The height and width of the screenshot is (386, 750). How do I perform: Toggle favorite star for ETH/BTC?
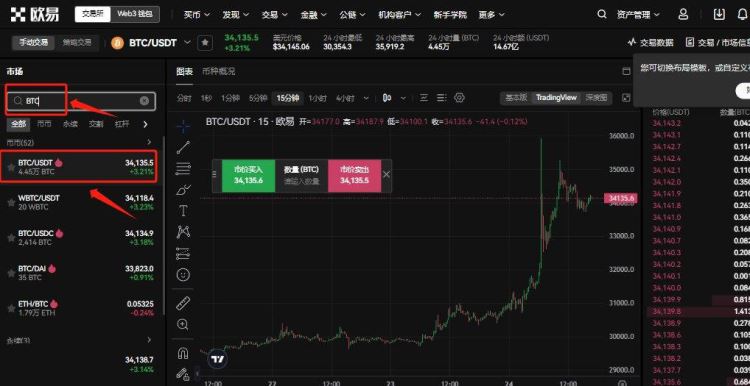point(11,309)
